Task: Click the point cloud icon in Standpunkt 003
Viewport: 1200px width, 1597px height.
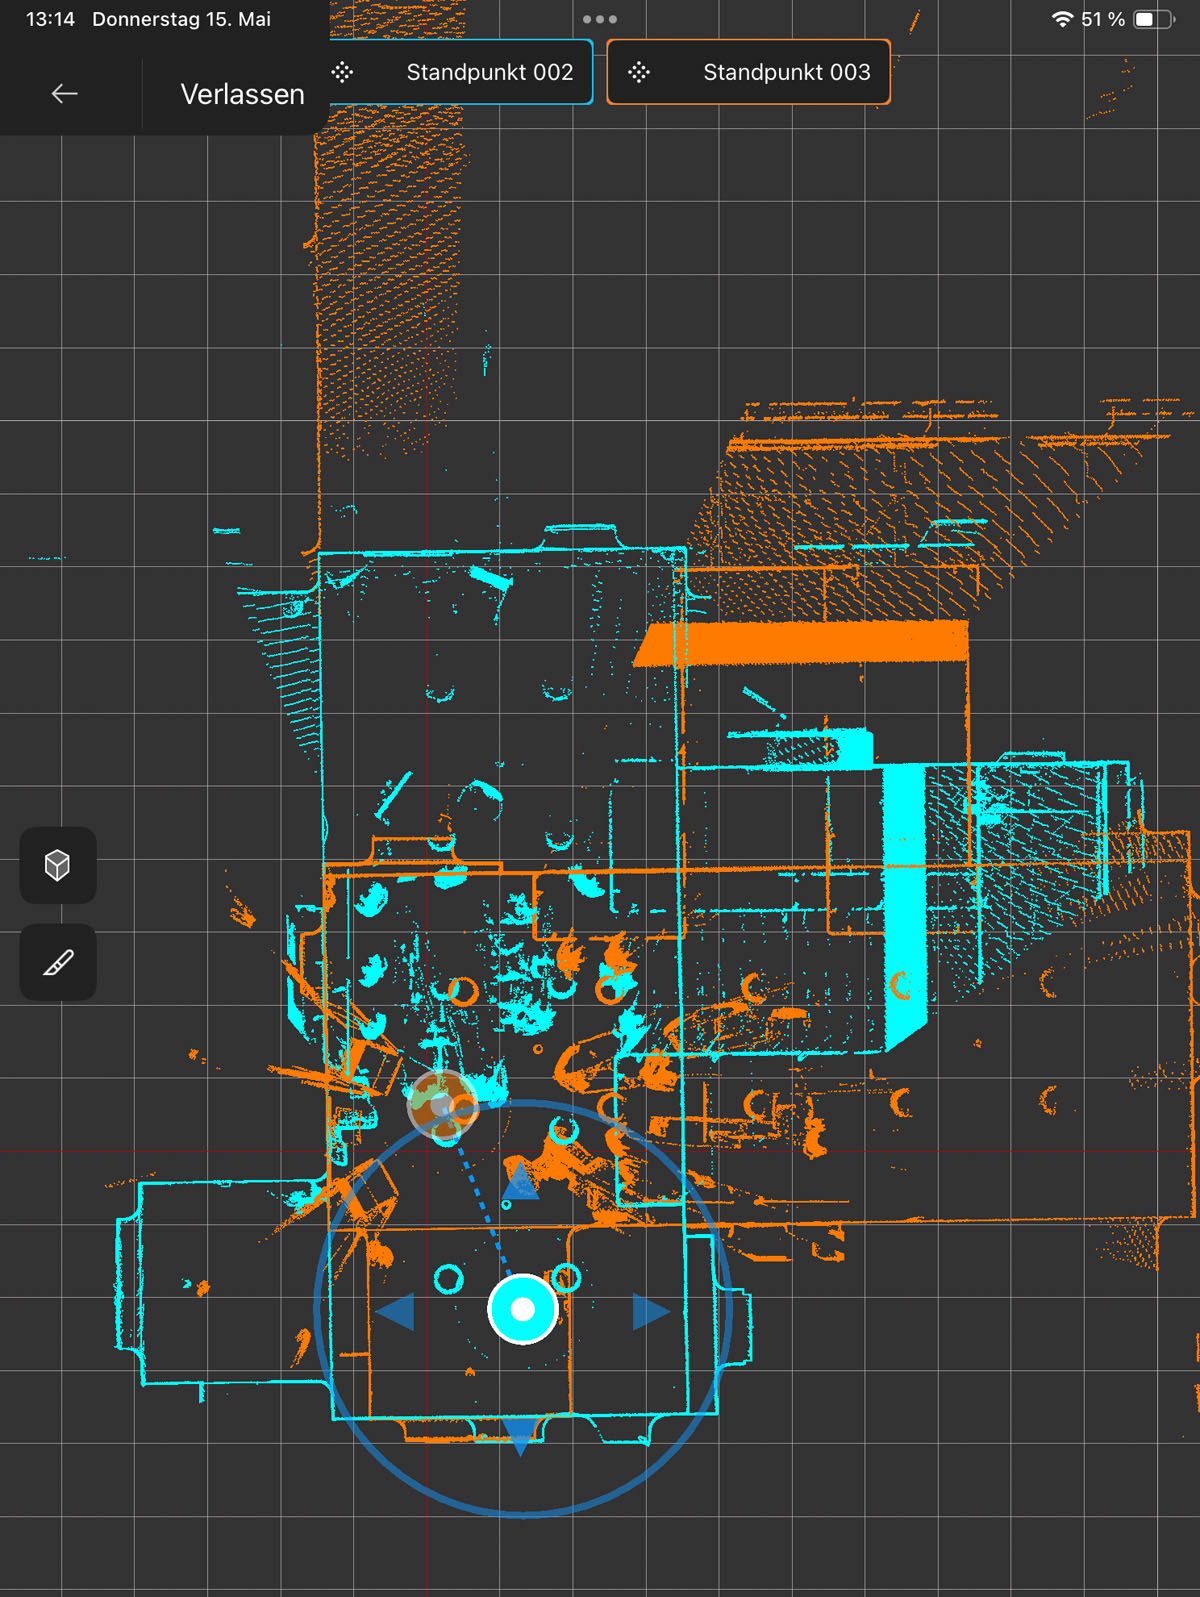Action: [639, 72]
